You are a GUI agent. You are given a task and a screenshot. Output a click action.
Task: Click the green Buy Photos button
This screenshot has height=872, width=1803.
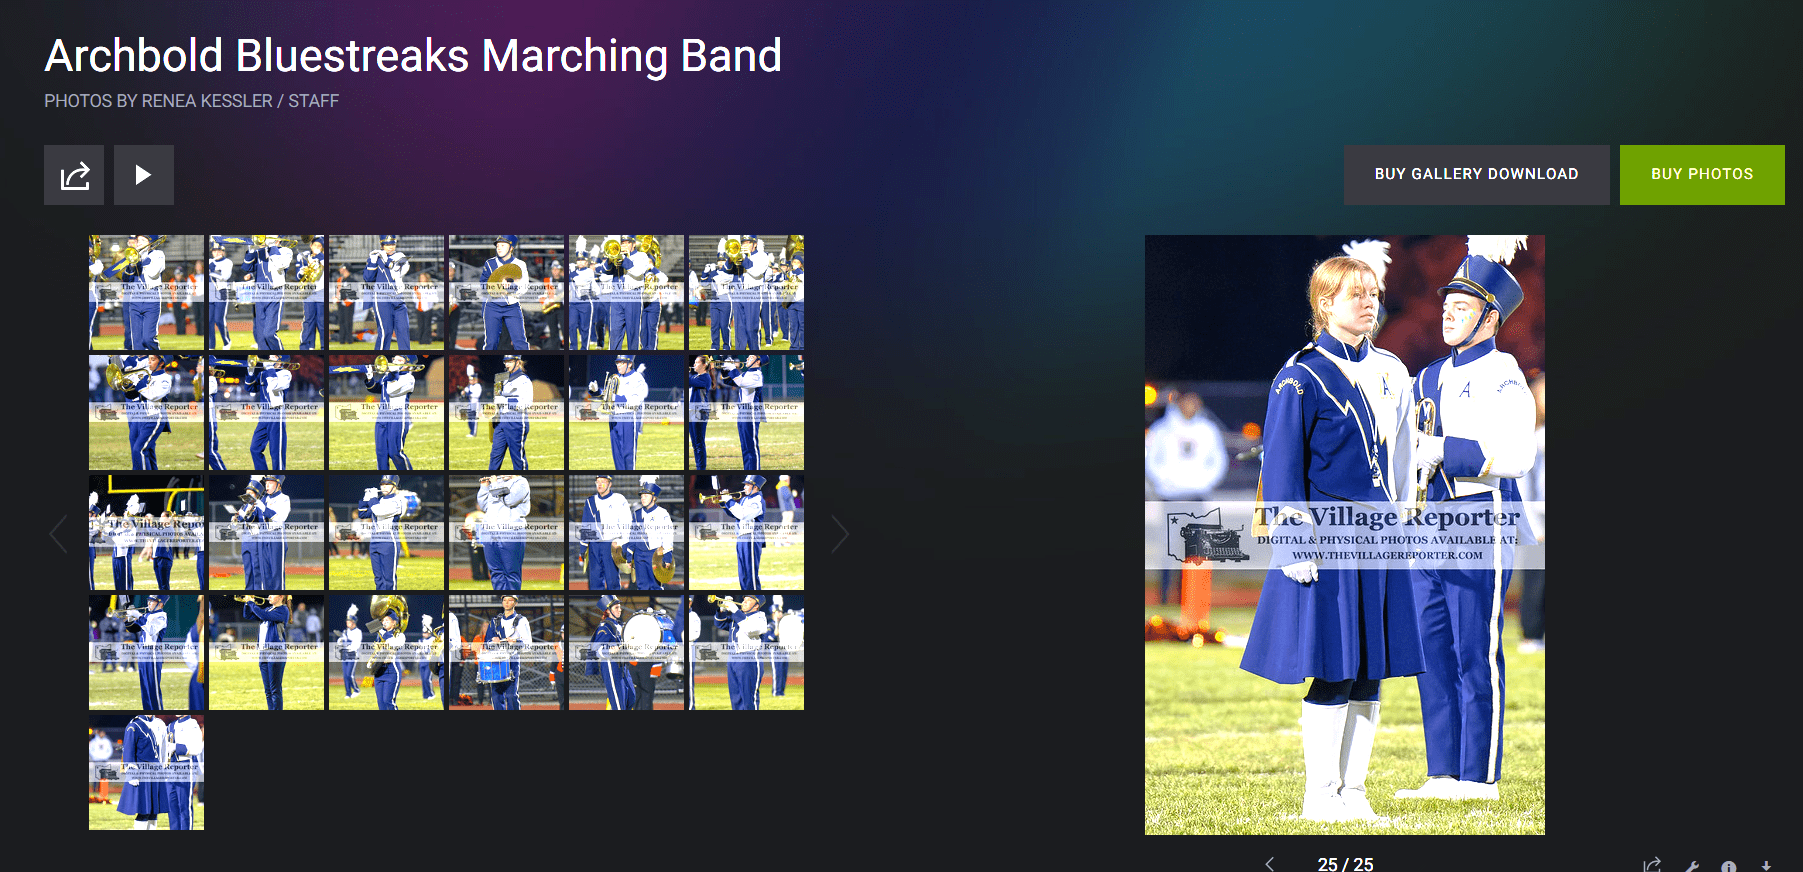click(x=1702, y=175)
